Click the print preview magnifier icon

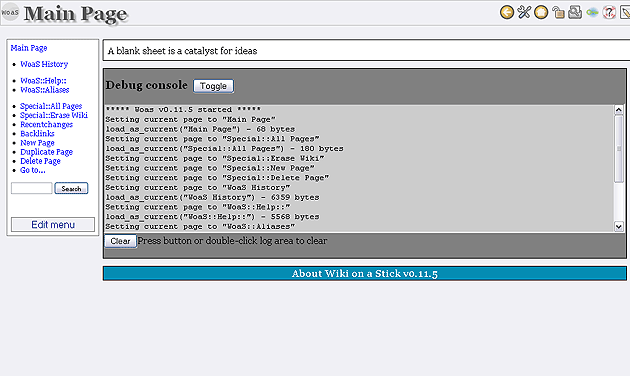[575, 12]
